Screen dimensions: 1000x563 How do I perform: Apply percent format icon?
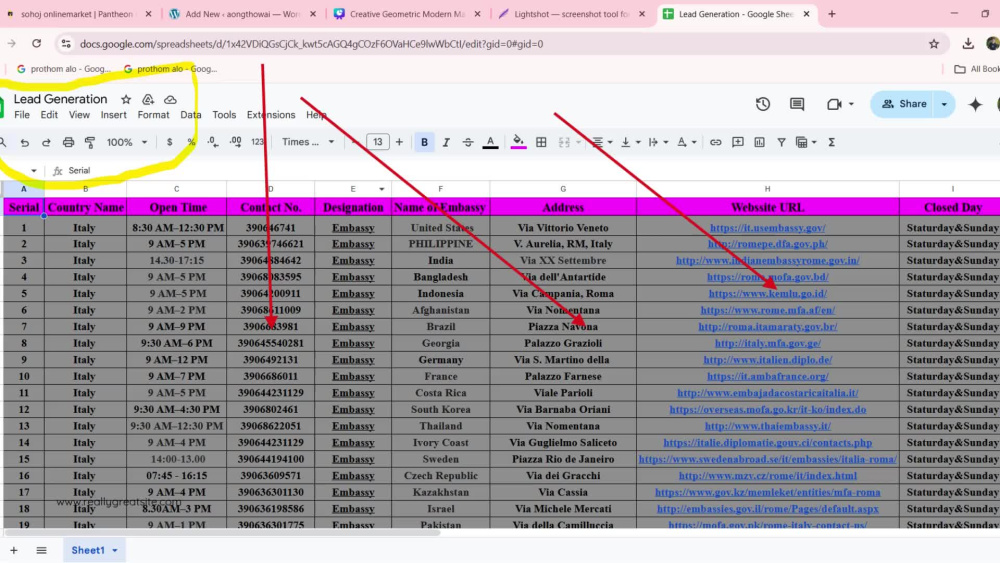click(x=191, y=142)
